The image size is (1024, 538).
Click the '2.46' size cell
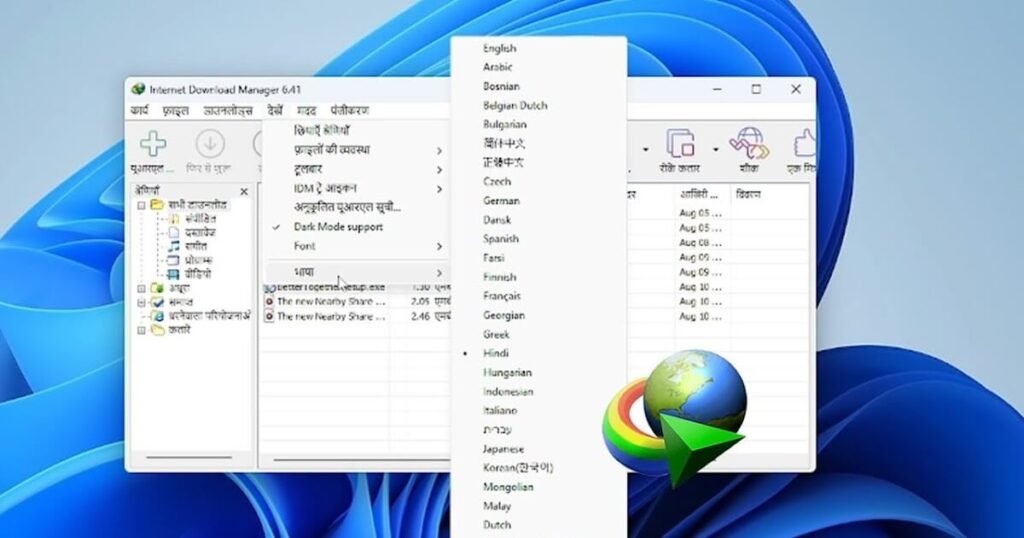[x=420, y=316]
